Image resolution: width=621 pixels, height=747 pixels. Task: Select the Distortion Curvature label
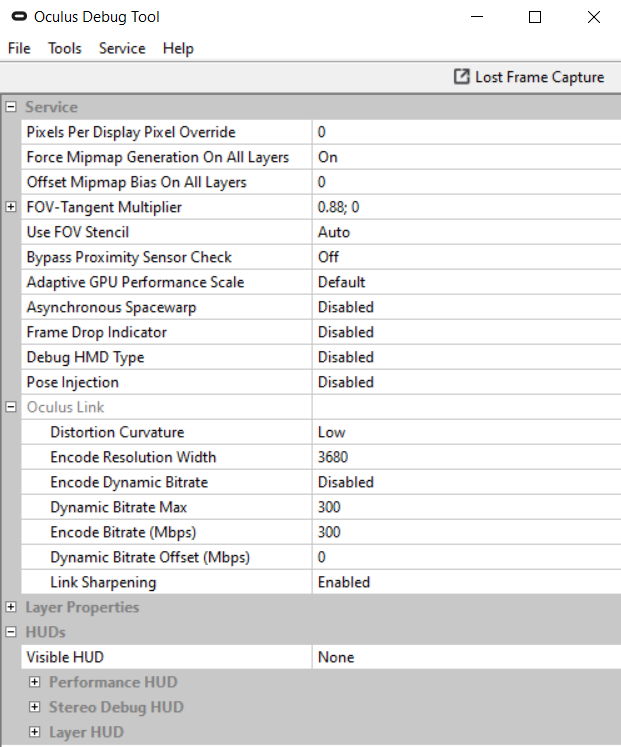tap(117, 432)
